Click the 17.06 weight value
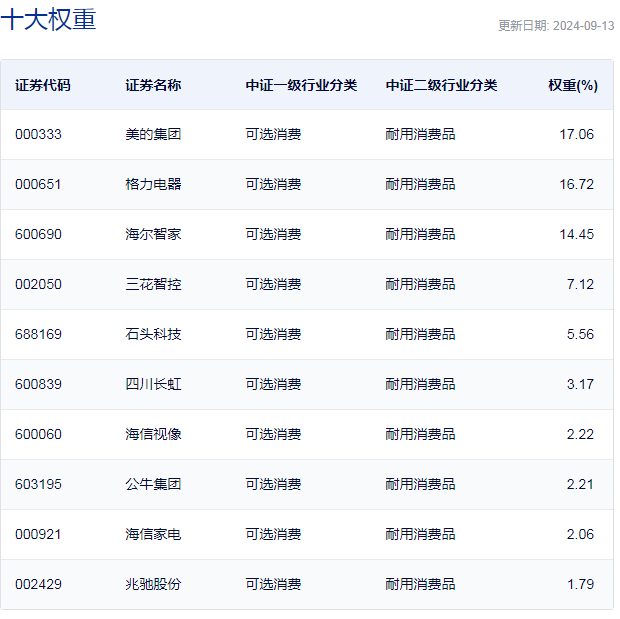 [x=577, y=134]
